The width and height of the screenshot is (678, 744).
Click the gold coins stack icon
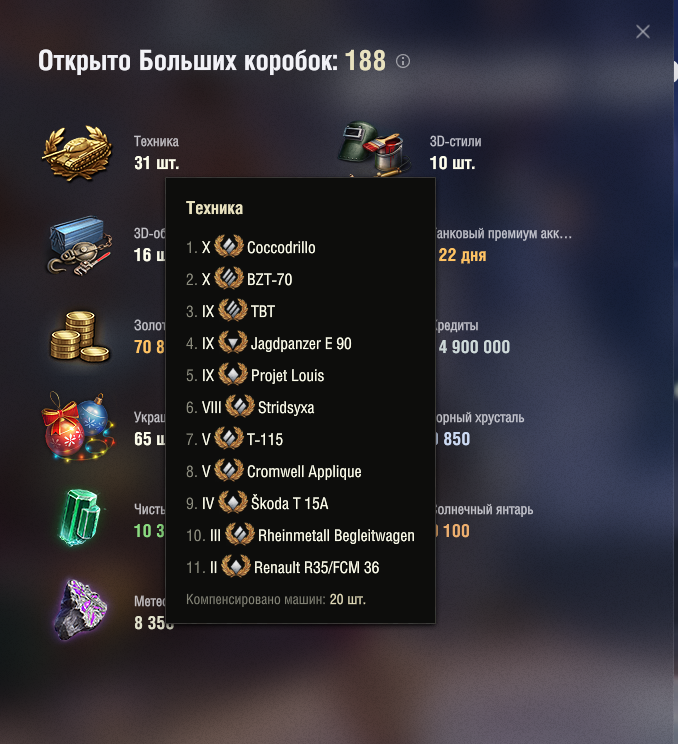coord(80,337)
